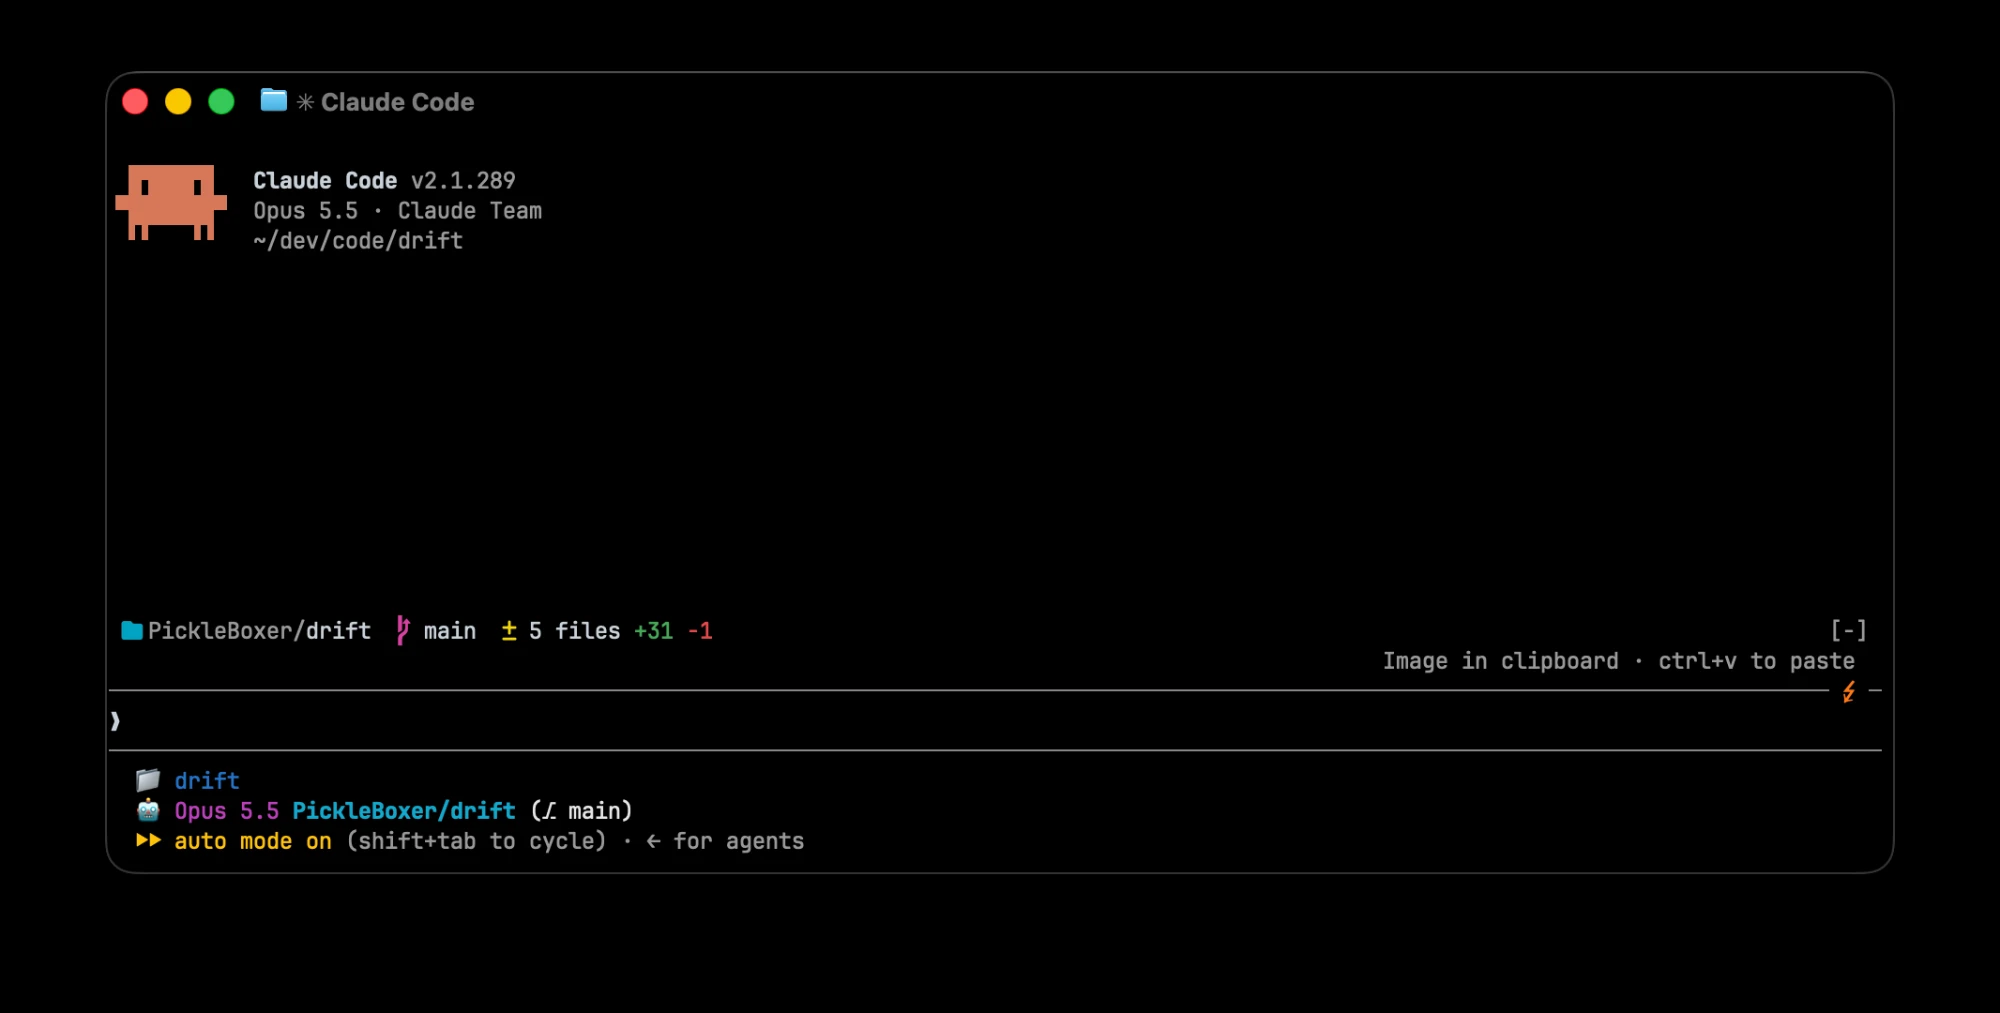Click the cyan 'PickleBoxer/drift' in bottom footer
Viewport: 2000px width, 1013px height.
(404, 811)
